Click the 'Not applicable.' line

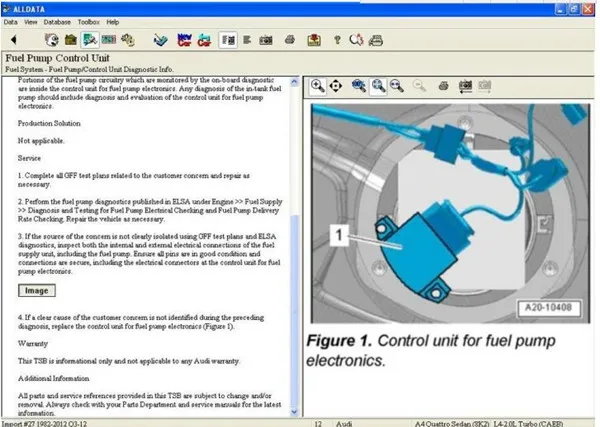[x=41, y=140]
